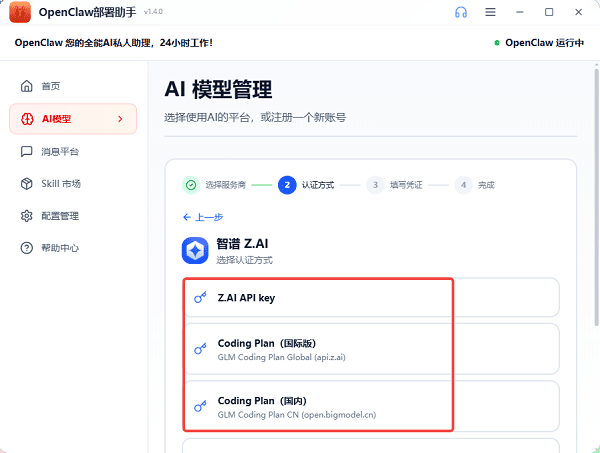Open the hamburger menu icon
Viewport: 600px width, 453px height.
click(x=490, y=12)
